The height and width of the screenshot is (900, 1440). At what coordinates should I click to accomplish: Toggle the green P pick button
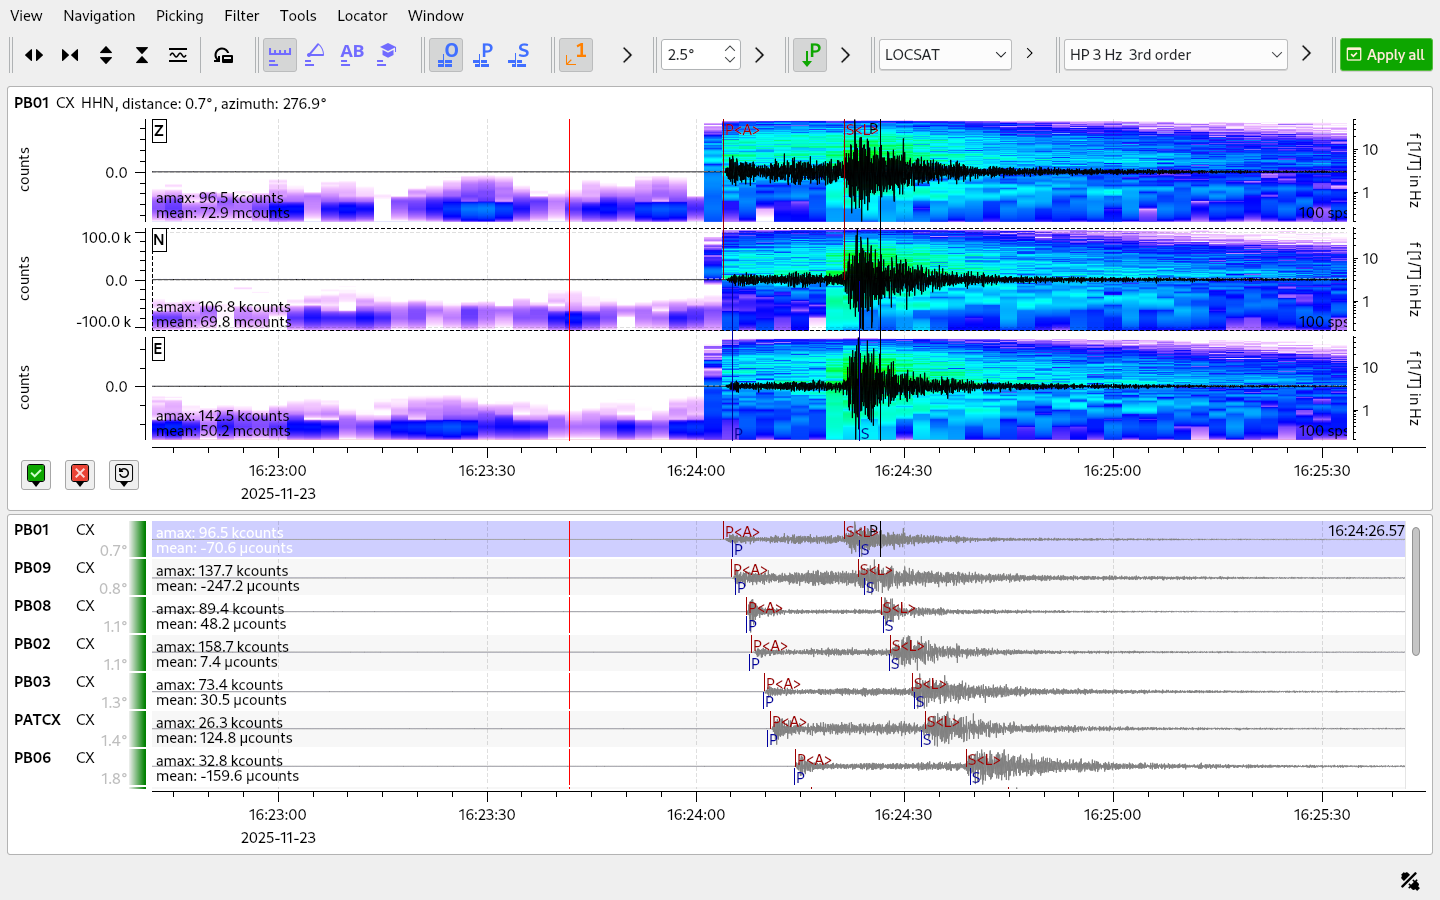(x=809, y=55)
